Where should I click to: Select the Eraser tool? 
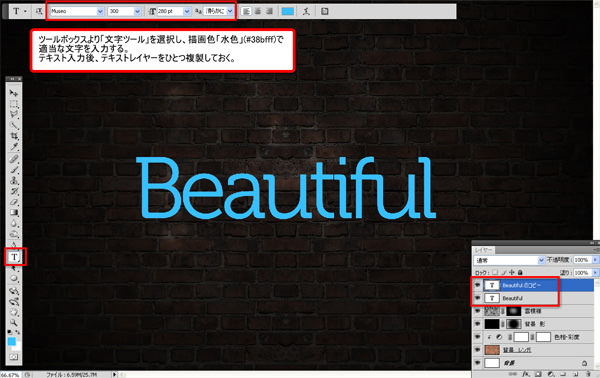pyautogui.click(x=14, y=202)
